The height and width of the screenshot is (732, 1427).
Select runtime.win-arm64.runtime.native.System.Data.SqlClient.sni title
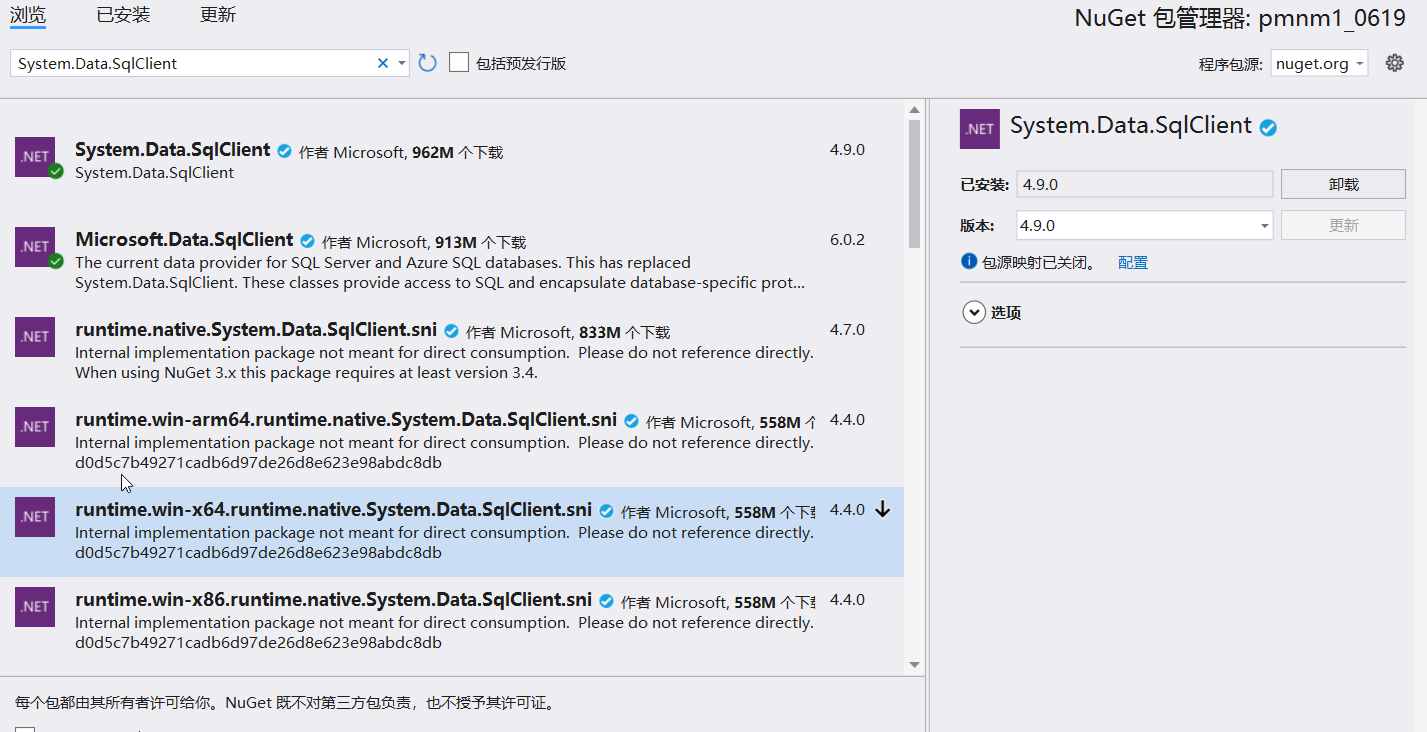pos(346,419)
